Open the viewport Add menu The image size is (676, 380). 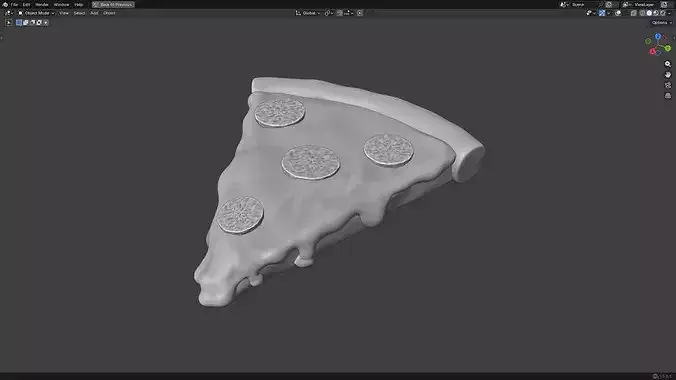click(x=94, y=13)
